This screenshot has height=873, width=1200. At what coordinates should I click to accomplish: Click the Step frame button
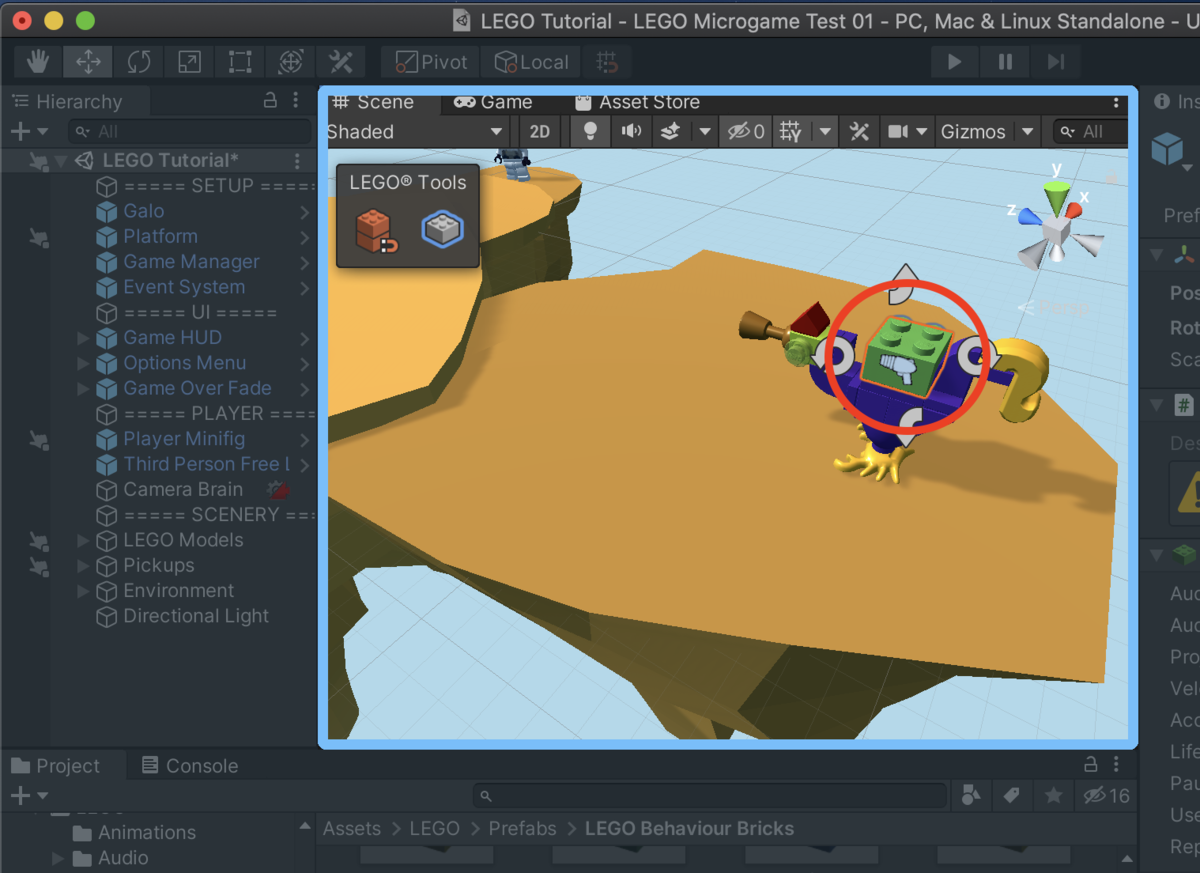click(1056, 62)
